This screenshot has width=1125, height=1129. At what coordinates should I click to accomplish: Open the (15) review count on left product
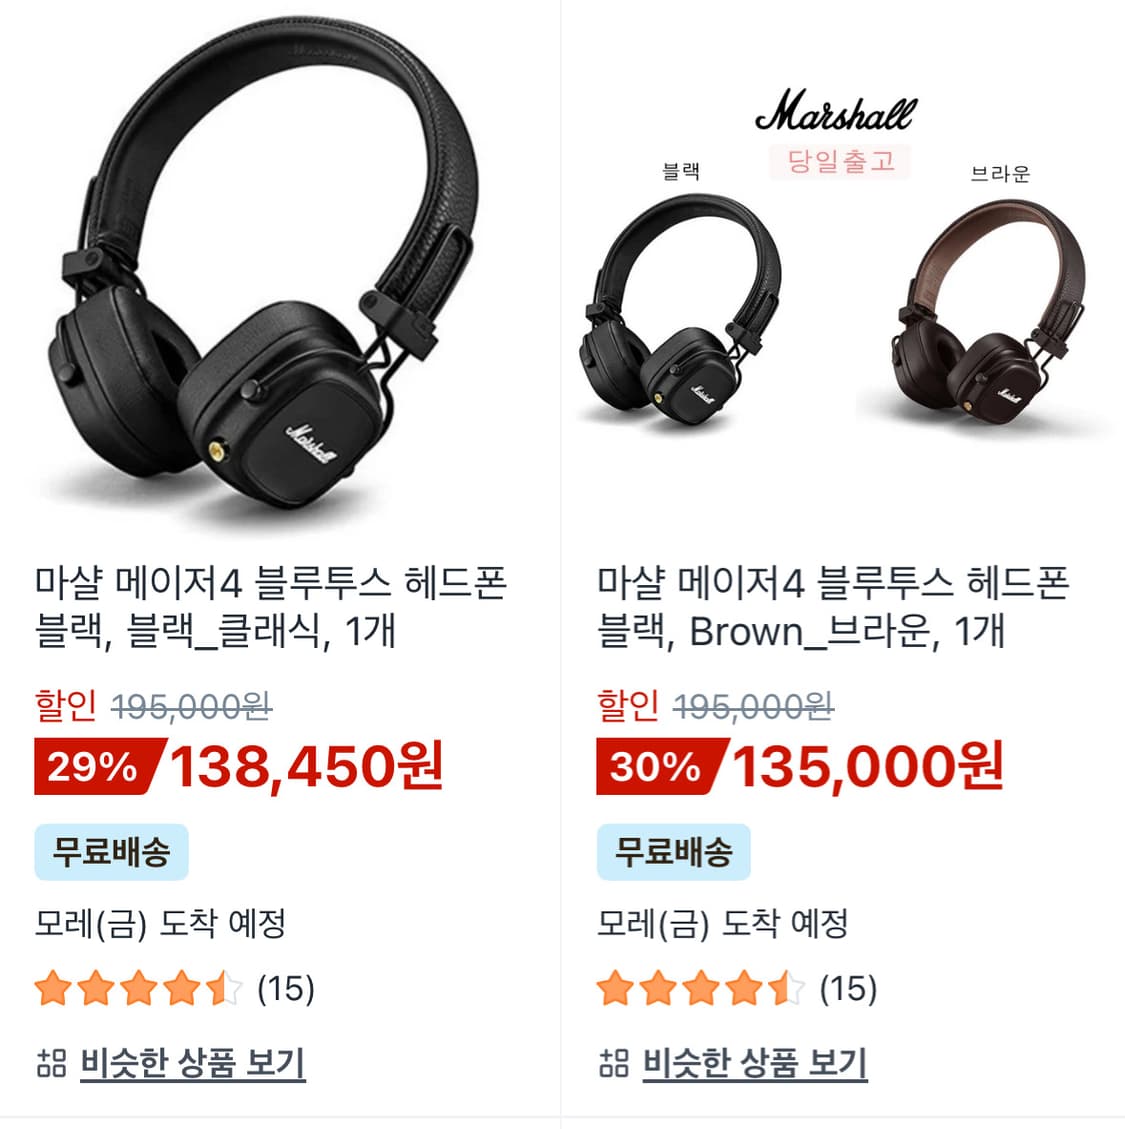pyautogui.click(x=286, y=989)
